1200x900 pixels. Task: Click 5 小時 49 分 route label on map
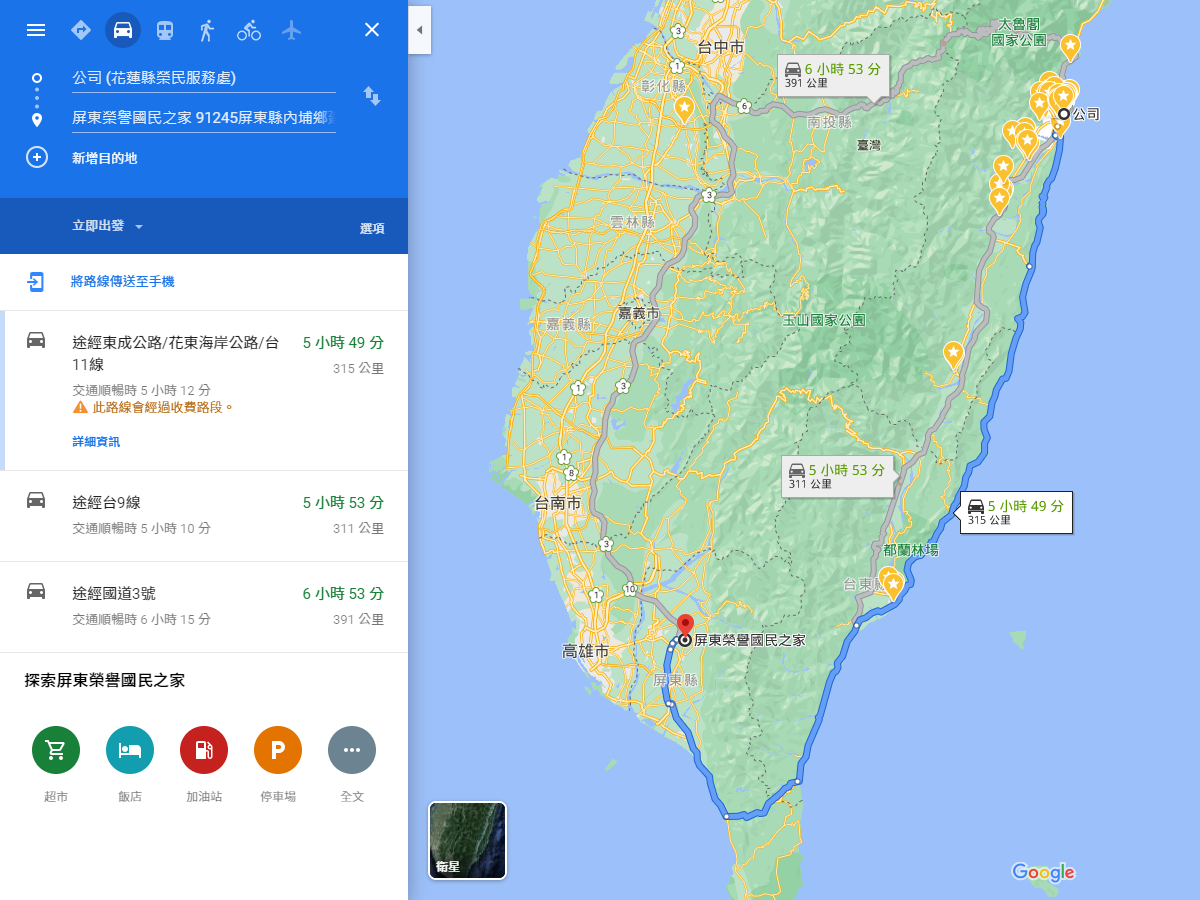(1016, 512)
